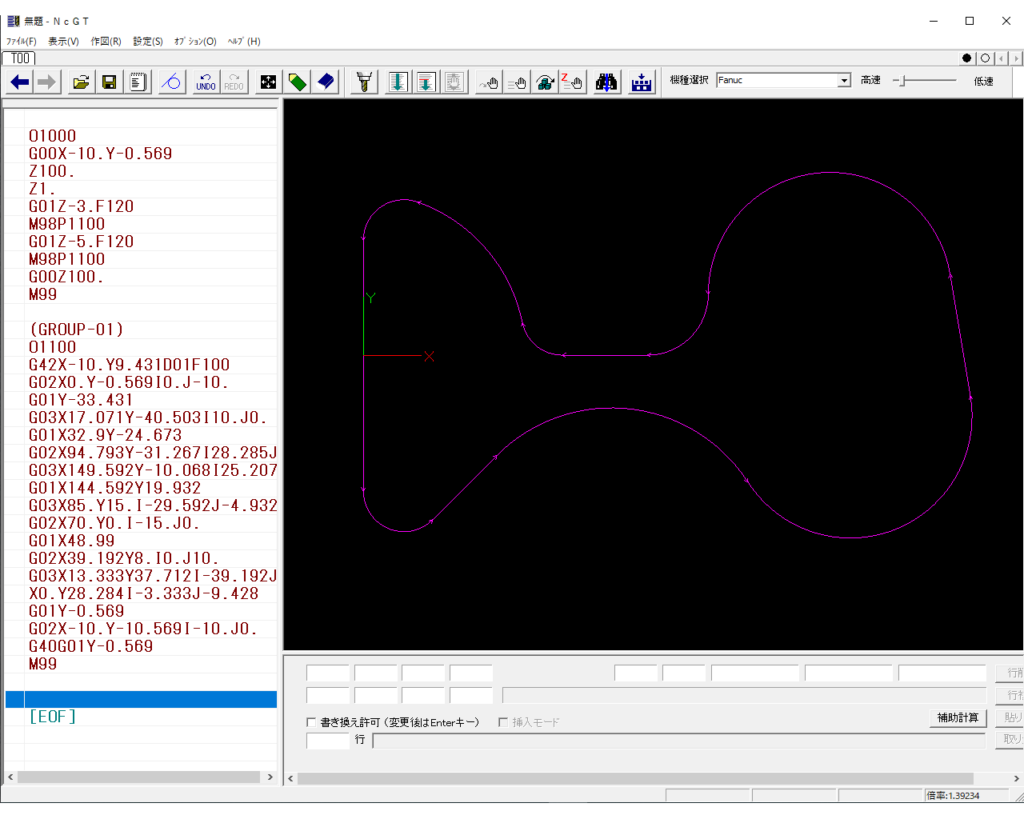The width and height of the screenshot is (1024, 819).
Task: Click the code scrollbar right arrow
Action: point(270,777)
